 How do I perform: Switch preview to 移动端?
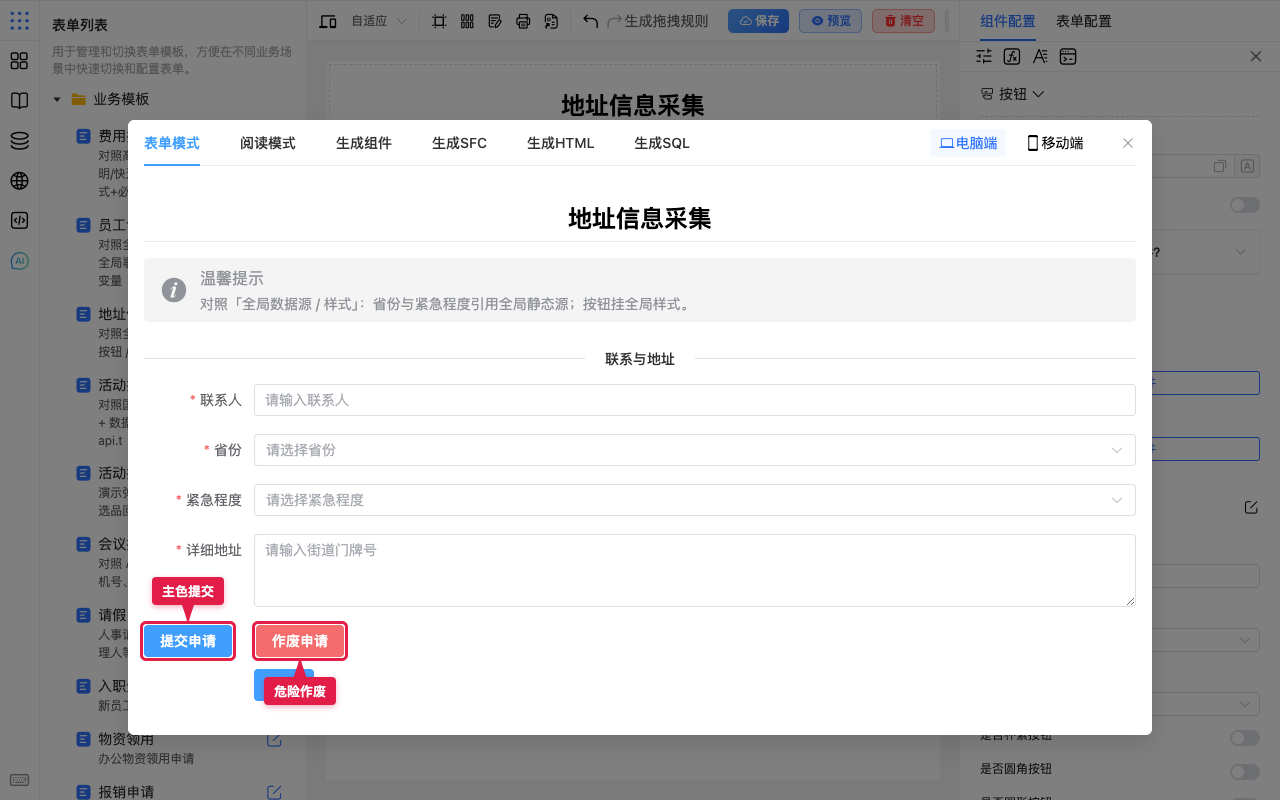tap(1055, 143)
